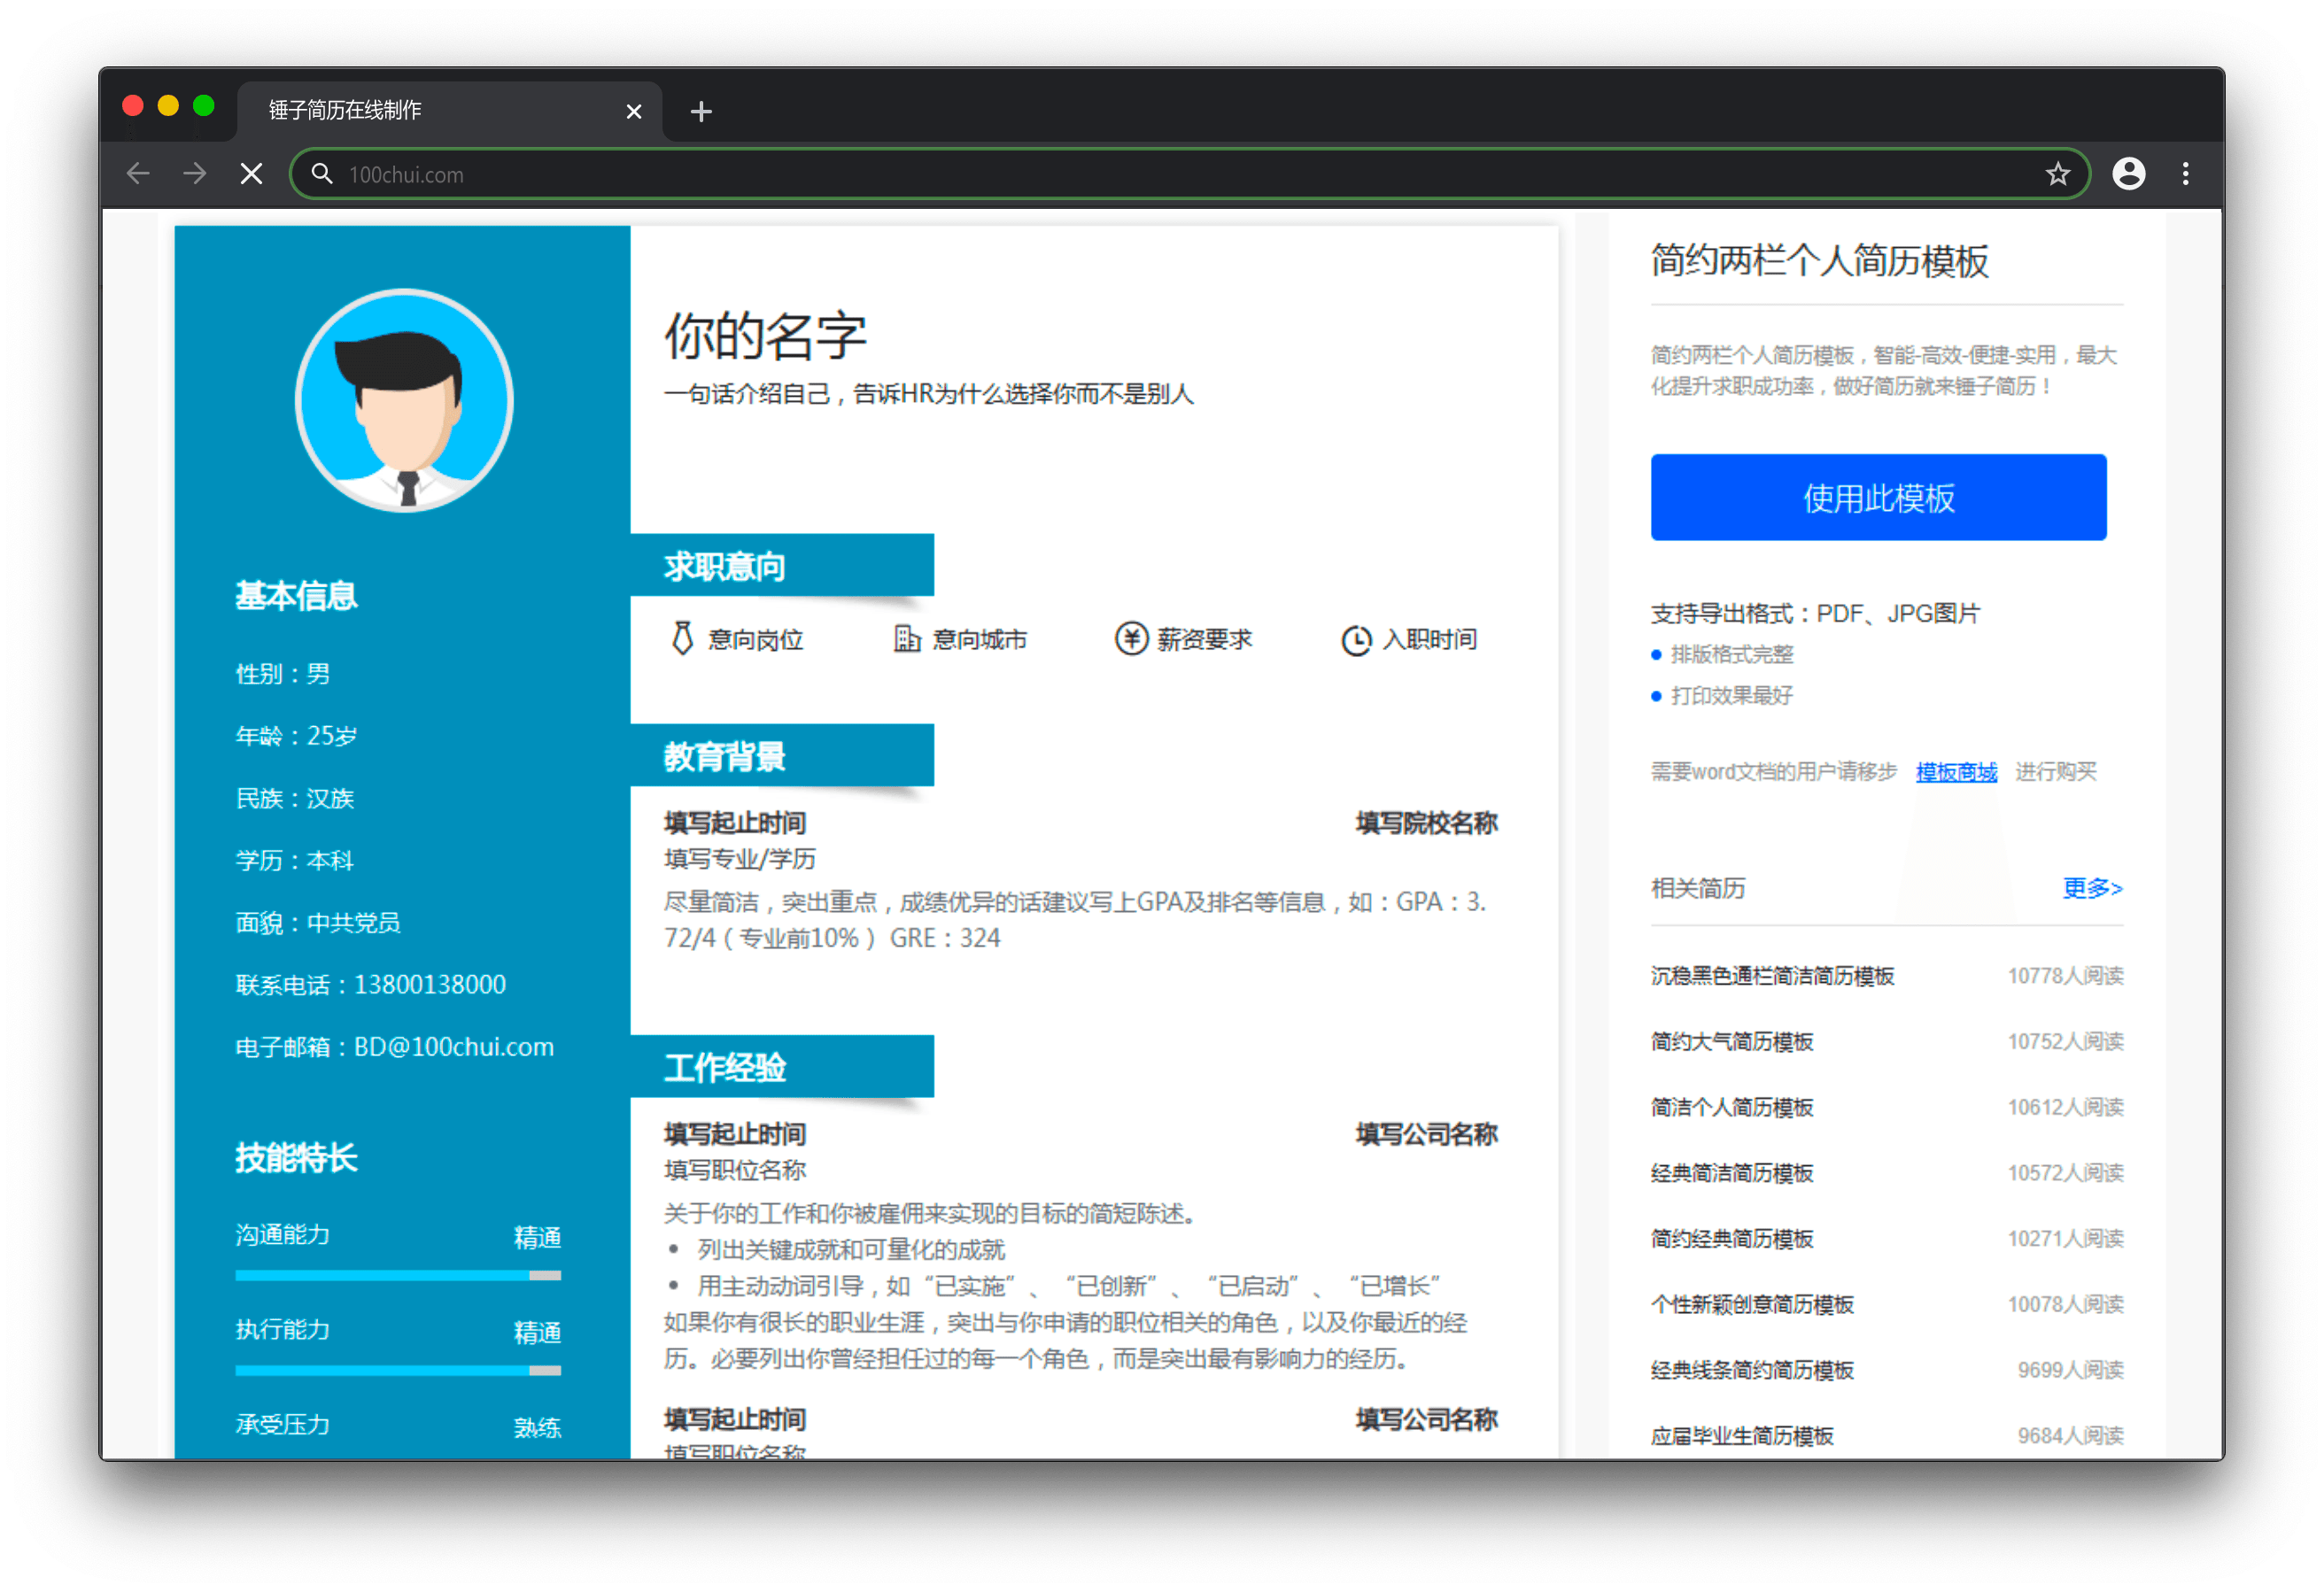Click the 沟通能力 skill progress bar

[x=397, y=1275]
